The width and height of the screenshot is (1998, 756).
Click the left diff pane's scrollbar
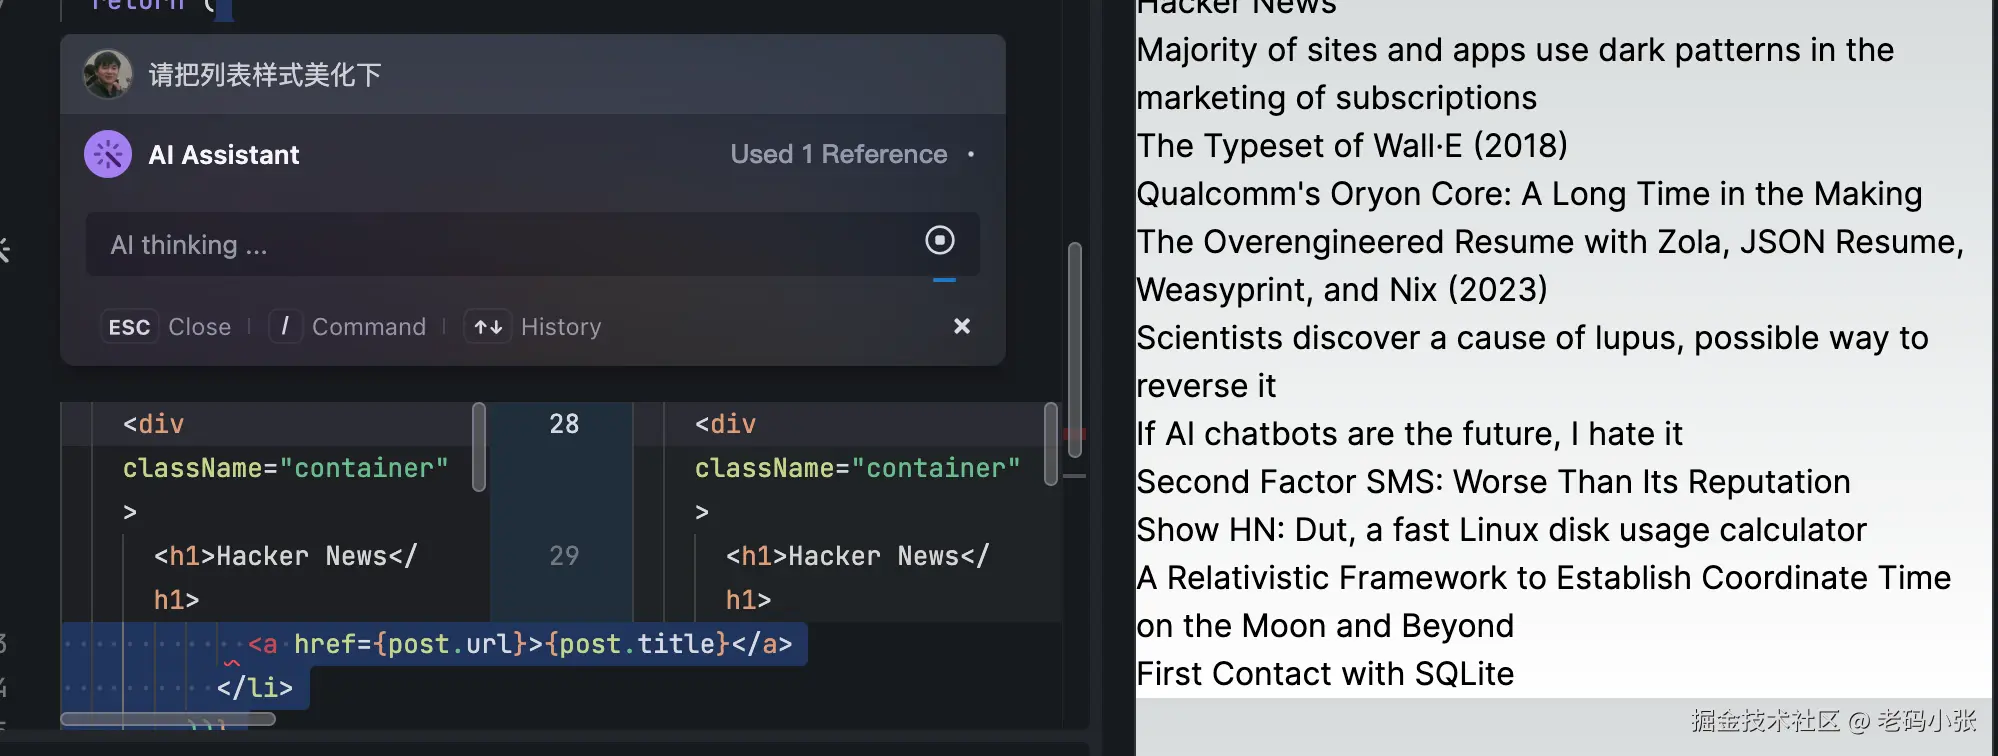479,447
